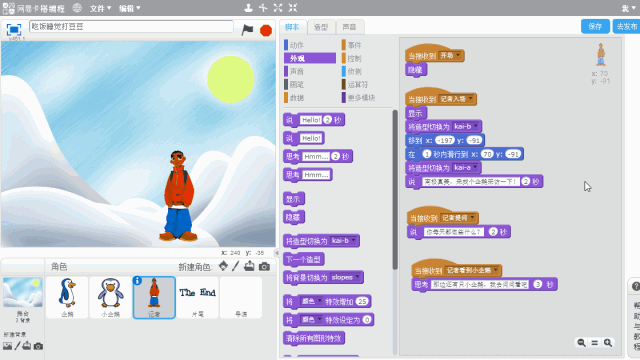Click the camera icon for a new sprite
The image size is (640, 360).
(264, 267)
